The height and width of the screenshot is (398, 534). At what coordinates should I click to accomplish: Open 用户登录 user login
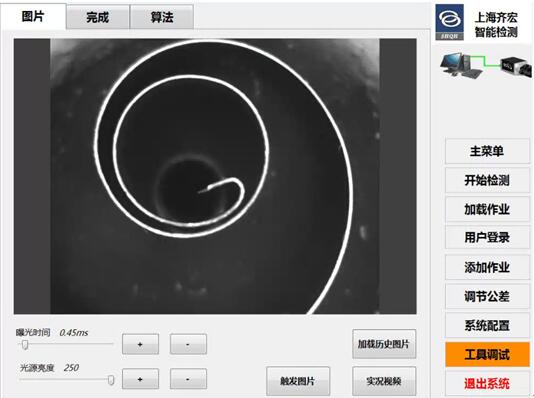point(487,237)
